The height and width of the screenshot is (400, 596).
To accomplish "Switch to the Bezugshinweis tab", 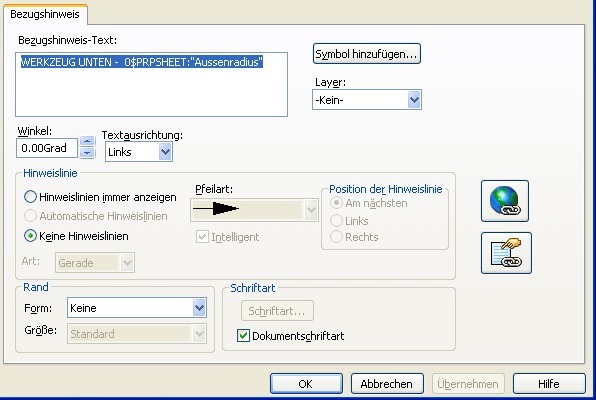I will [45, 14].
